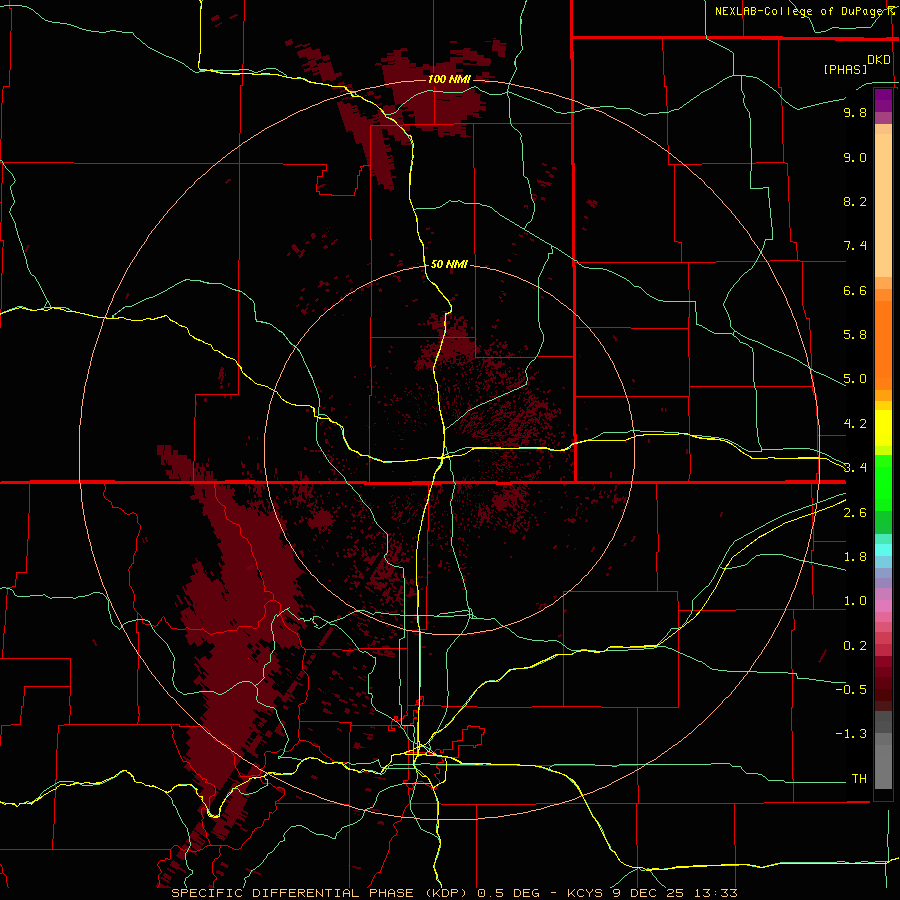Click the [PHAS] units label
The image size is (900, 900).
[x=845, y=69]
